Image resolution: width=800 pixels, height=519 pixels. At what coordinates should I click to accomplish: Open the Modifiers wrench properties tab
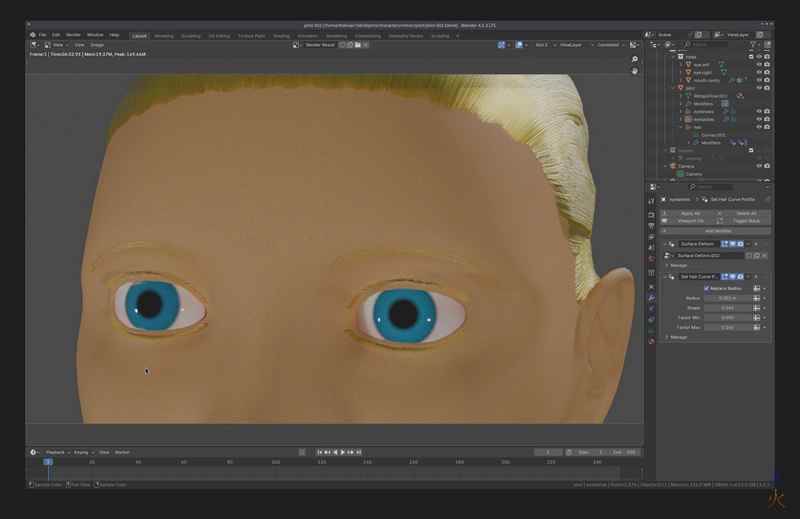tap(651, 297)
